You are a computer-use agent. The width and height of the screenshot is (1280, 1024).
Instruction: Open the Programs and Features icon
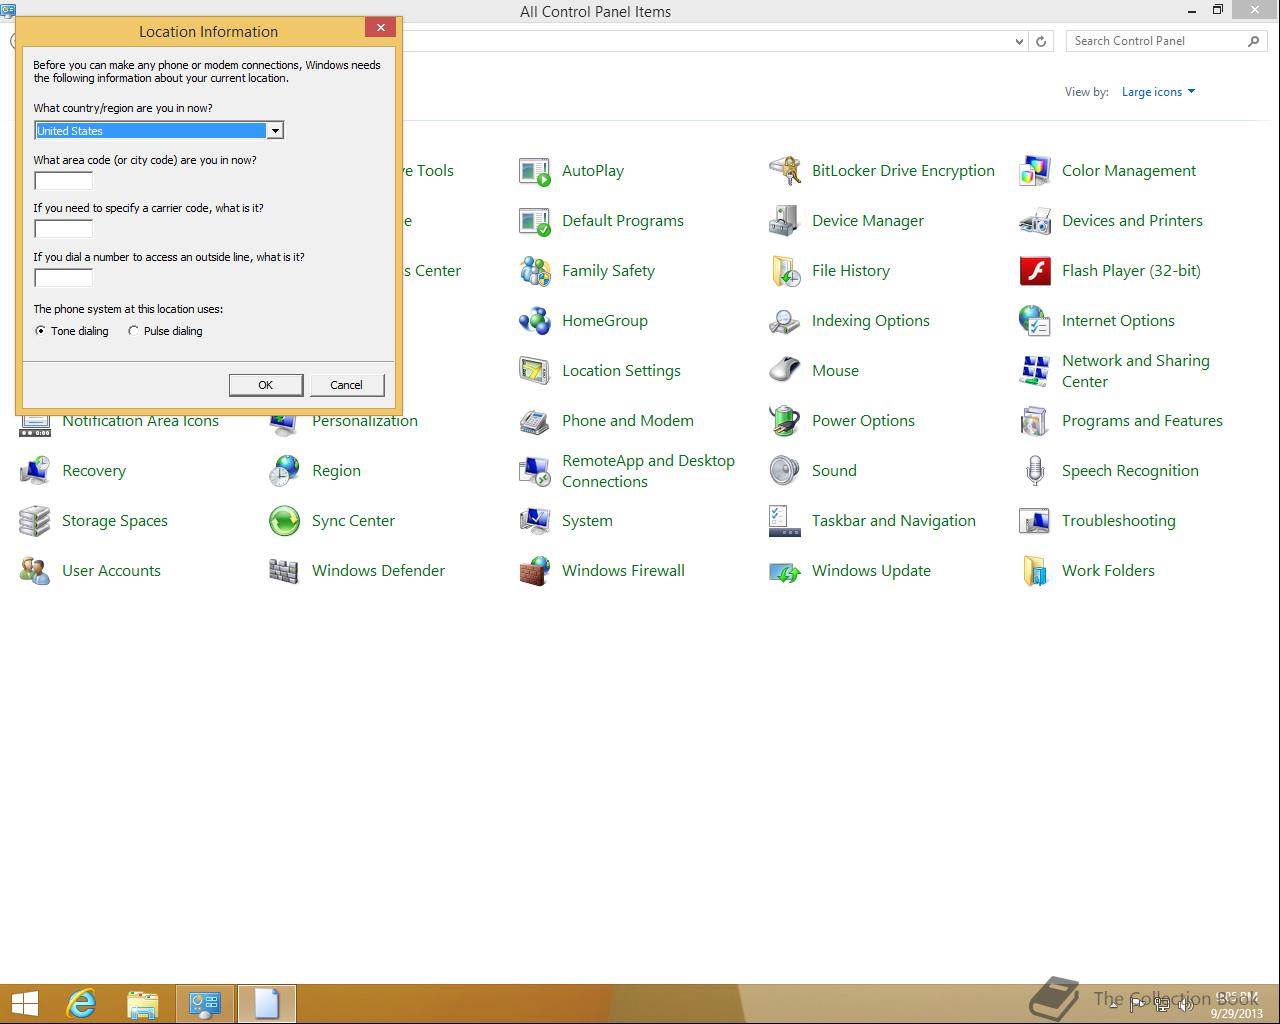[x=1035, y=421]
